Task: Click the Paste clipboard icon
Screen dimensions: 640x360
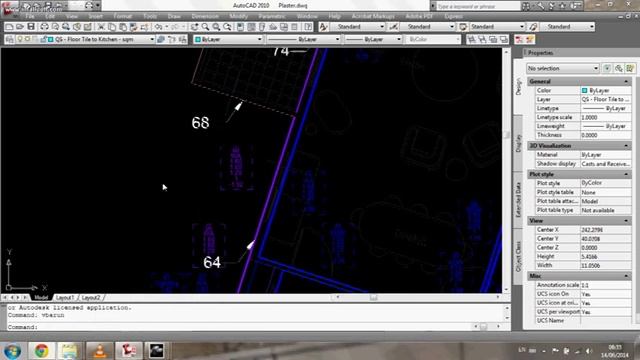Action: [x=122, y=27]
